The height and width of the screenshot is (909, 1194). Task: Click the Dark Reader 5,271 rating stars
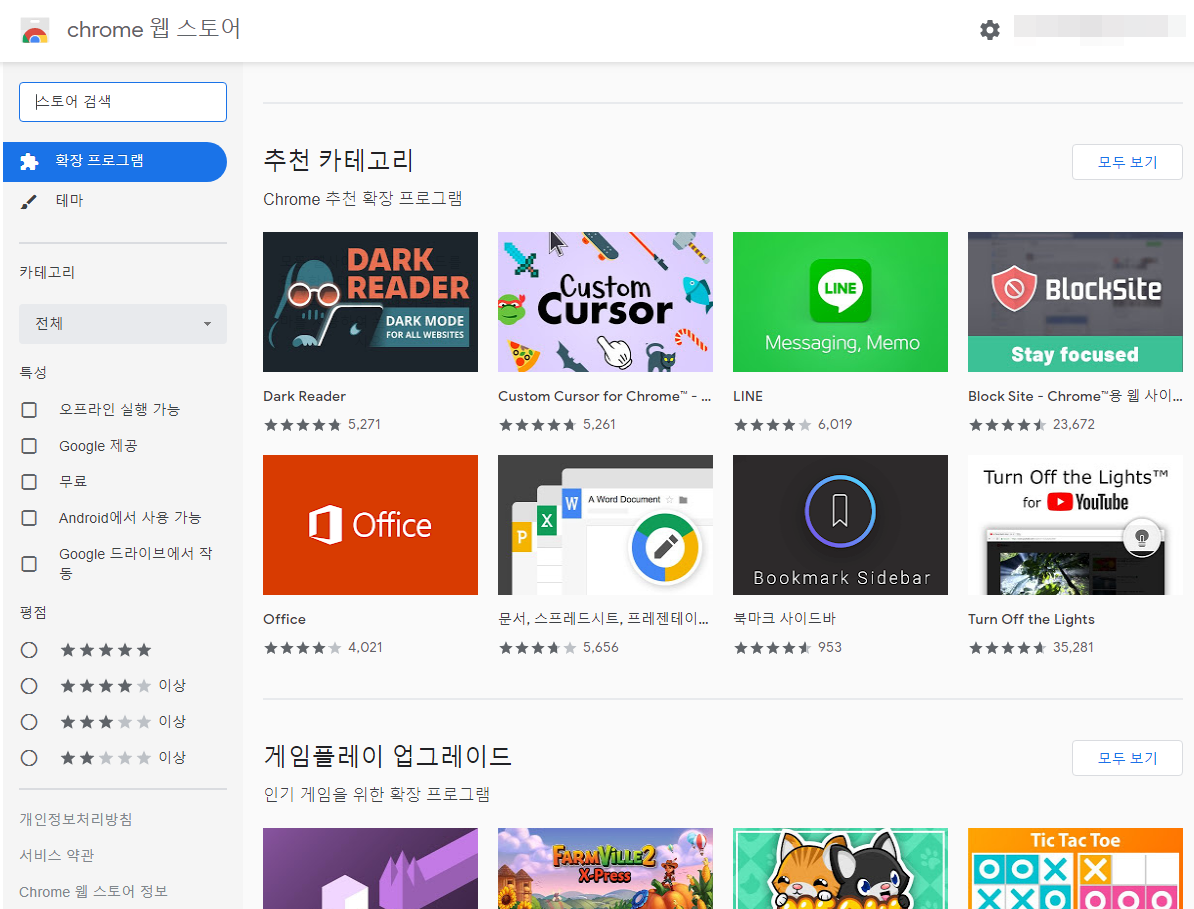302,425
